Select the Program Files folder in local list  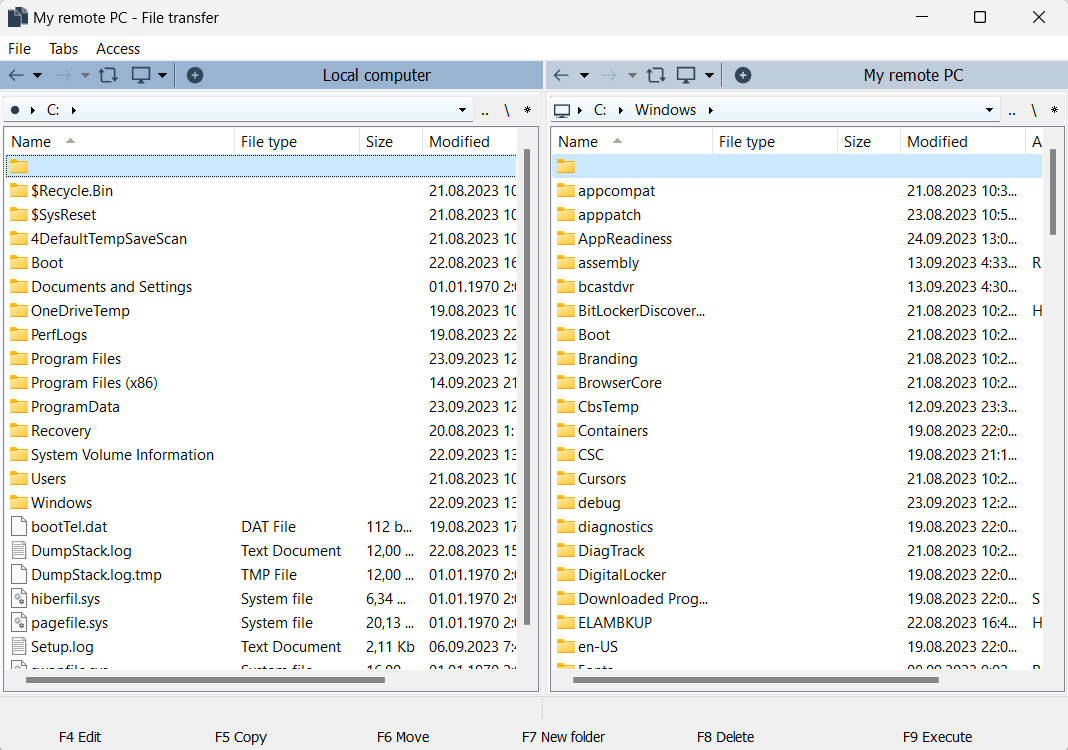76,359
